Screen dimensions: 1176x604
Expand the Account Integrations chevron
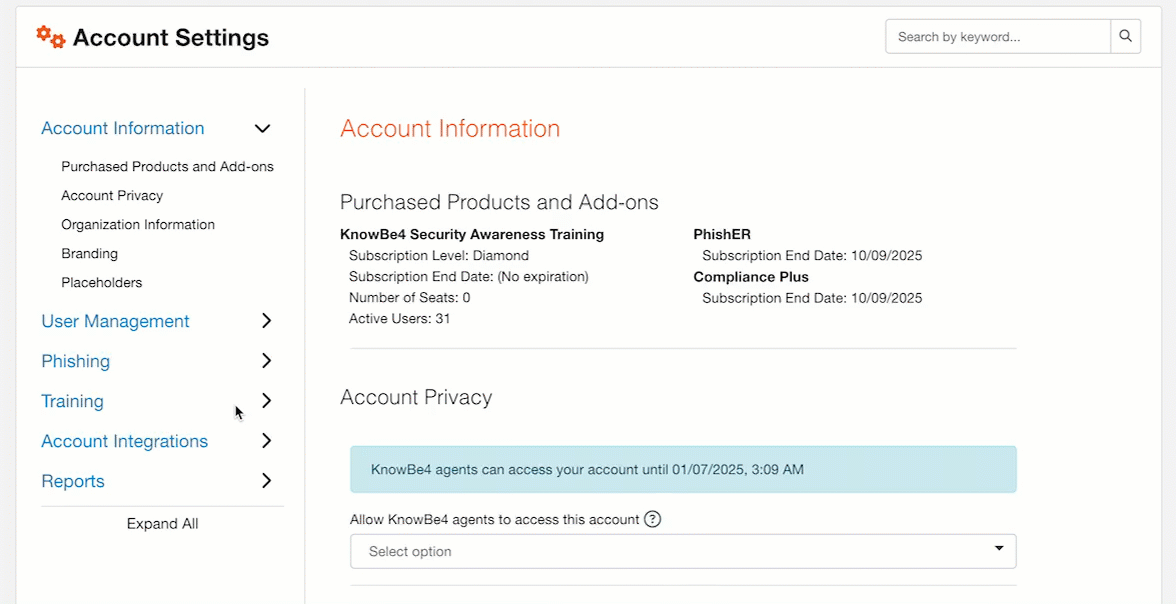point(266,441)
